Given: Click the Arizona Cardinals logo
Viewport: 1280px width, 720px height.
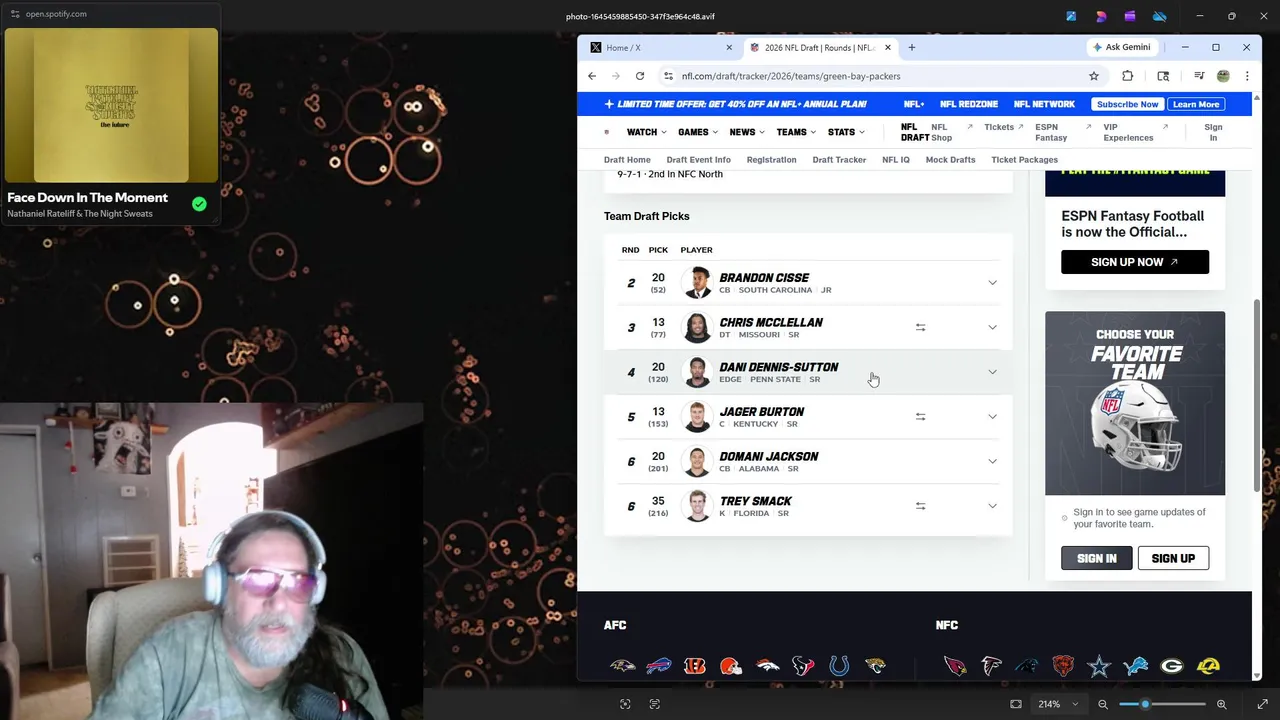Looking at the screenshot, I should [x=955, y=666].
